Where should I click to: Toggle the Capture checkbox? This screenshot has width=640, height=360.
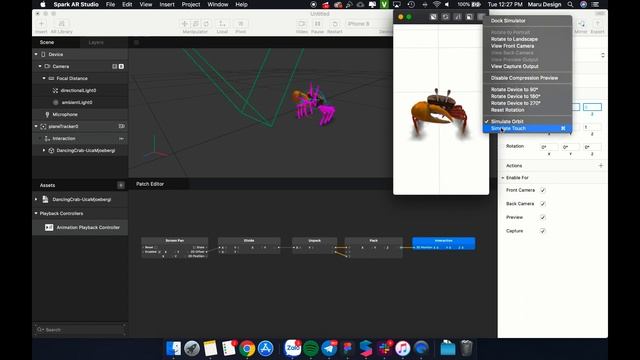pyautogui.click(x=543, y=231)
